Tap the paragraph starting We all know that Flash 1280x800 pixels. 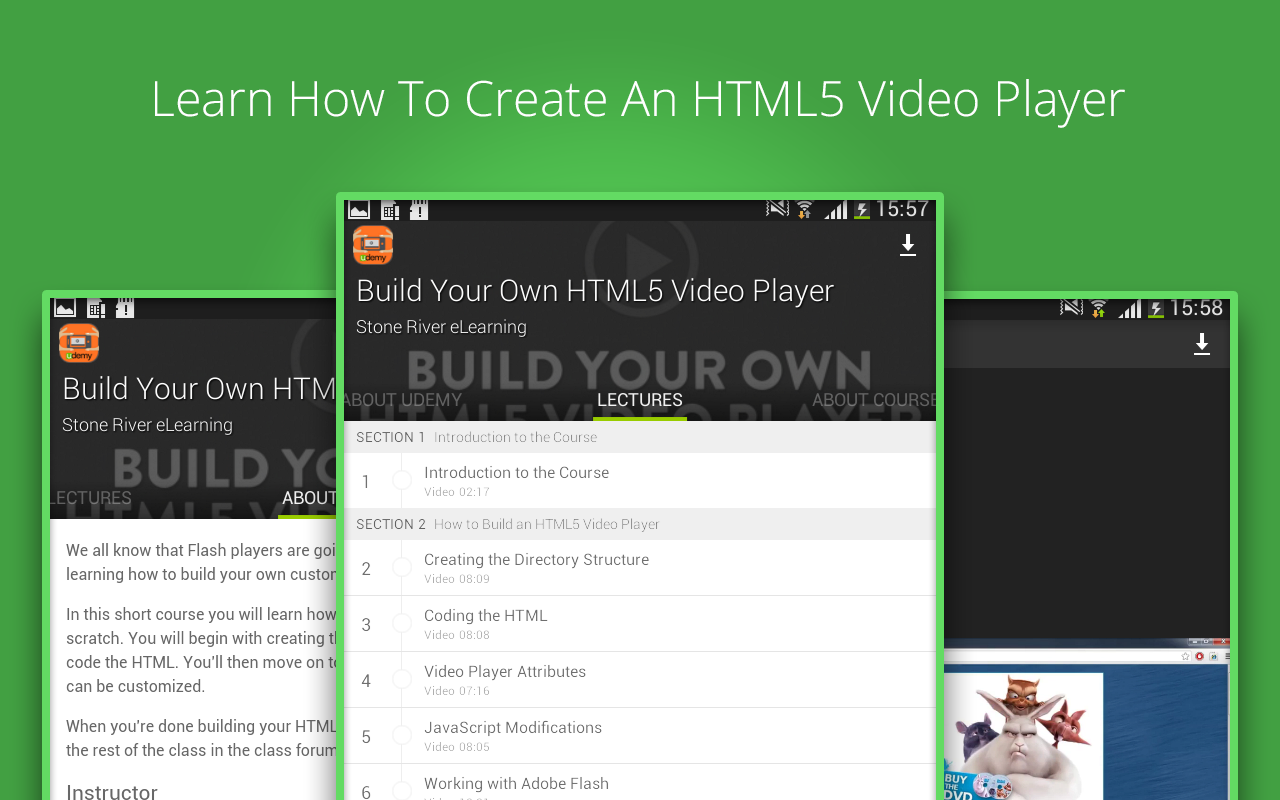point(201,562)
